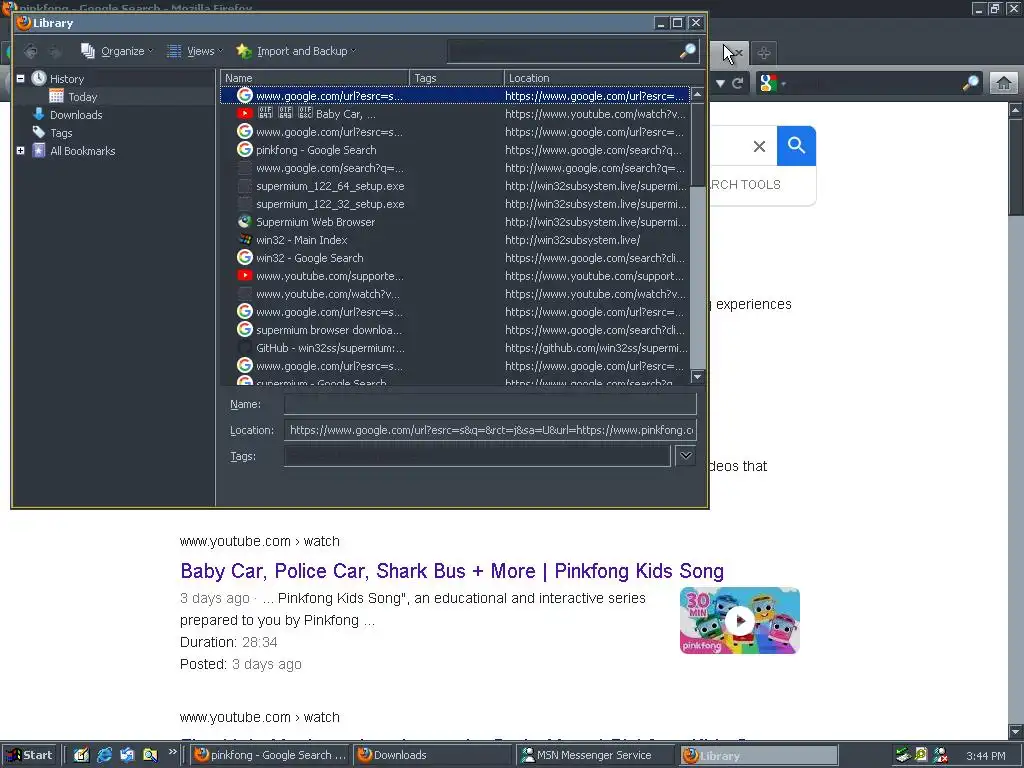Image resolution: width=1024 pixels, height=768 pixels.
Task: Expand the Tags selector dropdown arrow
Action: 686,456
